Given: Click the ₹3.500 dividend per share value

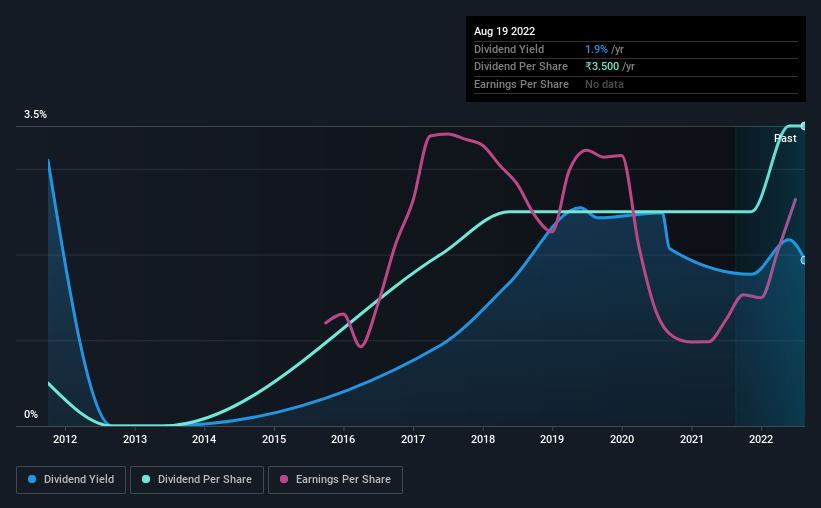Looking at the screenshot, I should (x=602, y=67).
